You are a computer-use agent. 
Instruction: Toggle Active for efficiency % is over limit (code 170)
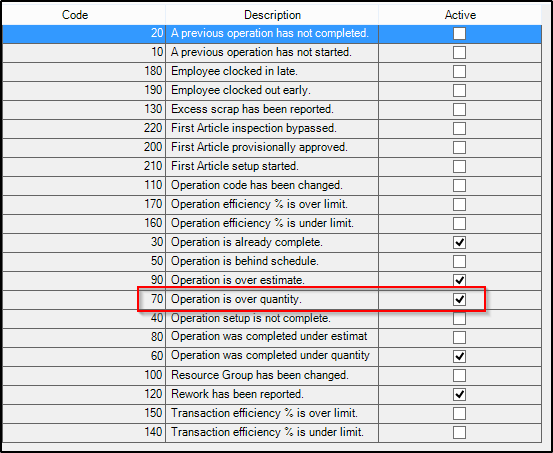459,205
